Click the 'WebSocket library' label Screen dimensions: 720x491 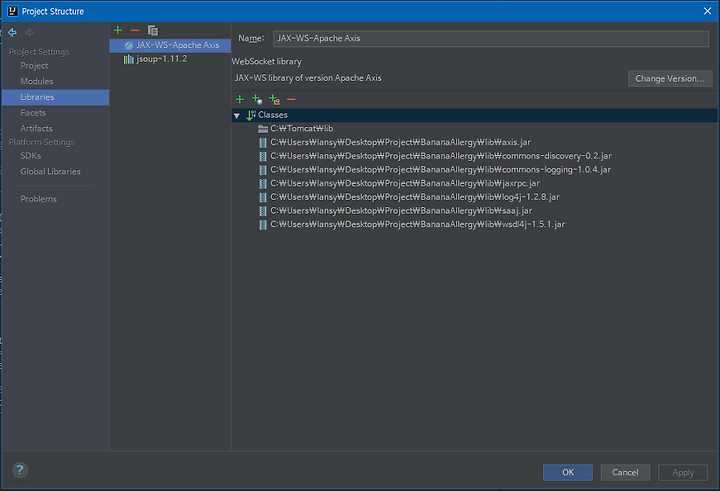pyautogui.click(x=267, y=62)
